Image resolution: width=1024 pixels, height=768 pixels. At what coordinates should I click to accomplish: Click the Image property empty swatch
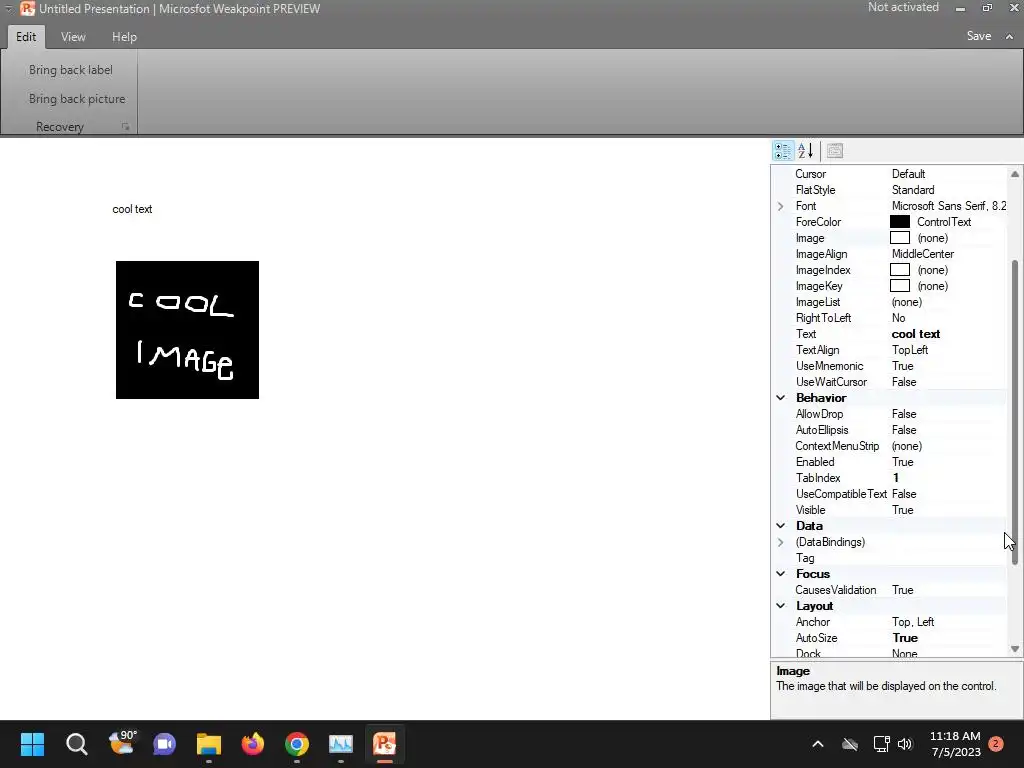[x=899, y=238]
